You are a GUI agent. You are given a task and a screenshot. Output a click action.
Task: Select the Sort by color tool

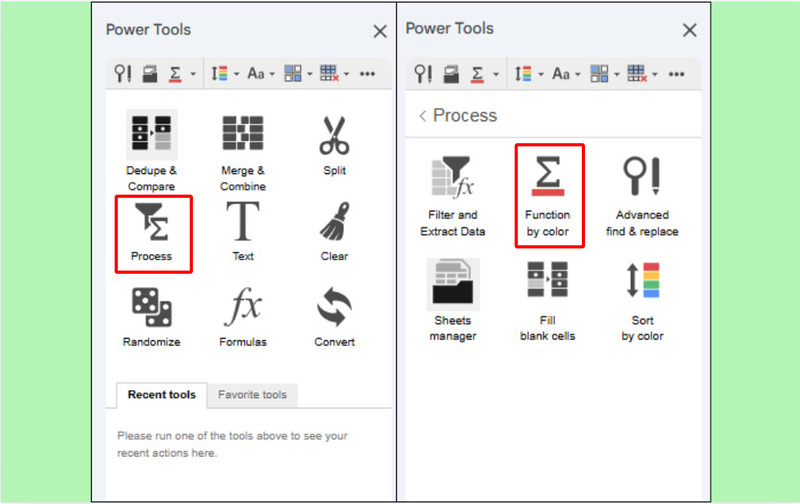(x=642, y=300)
